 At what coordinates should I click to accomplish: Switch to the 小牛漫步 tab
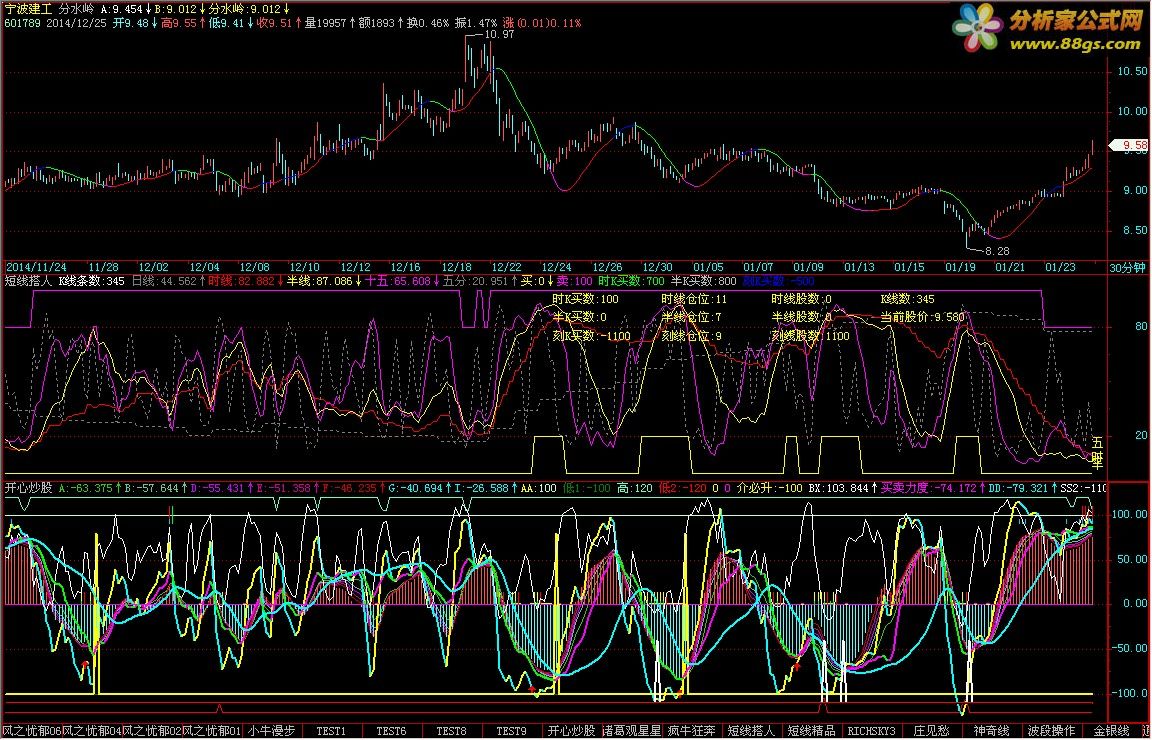pos(272,731)
